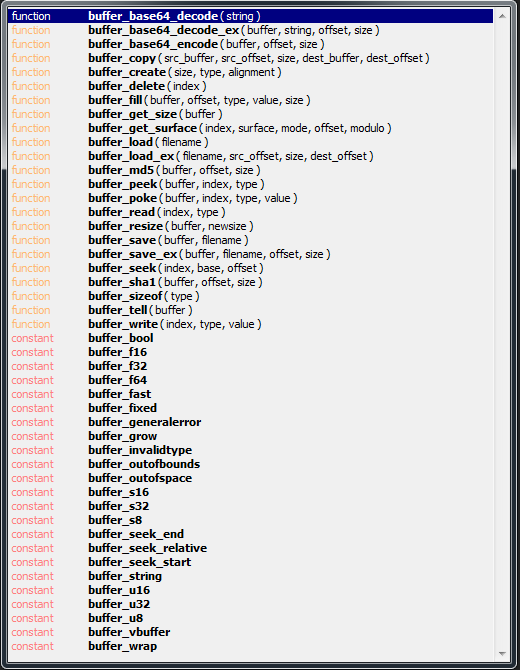Select buffer_outofbounds constant entry
520x670 pixels.
250,464
